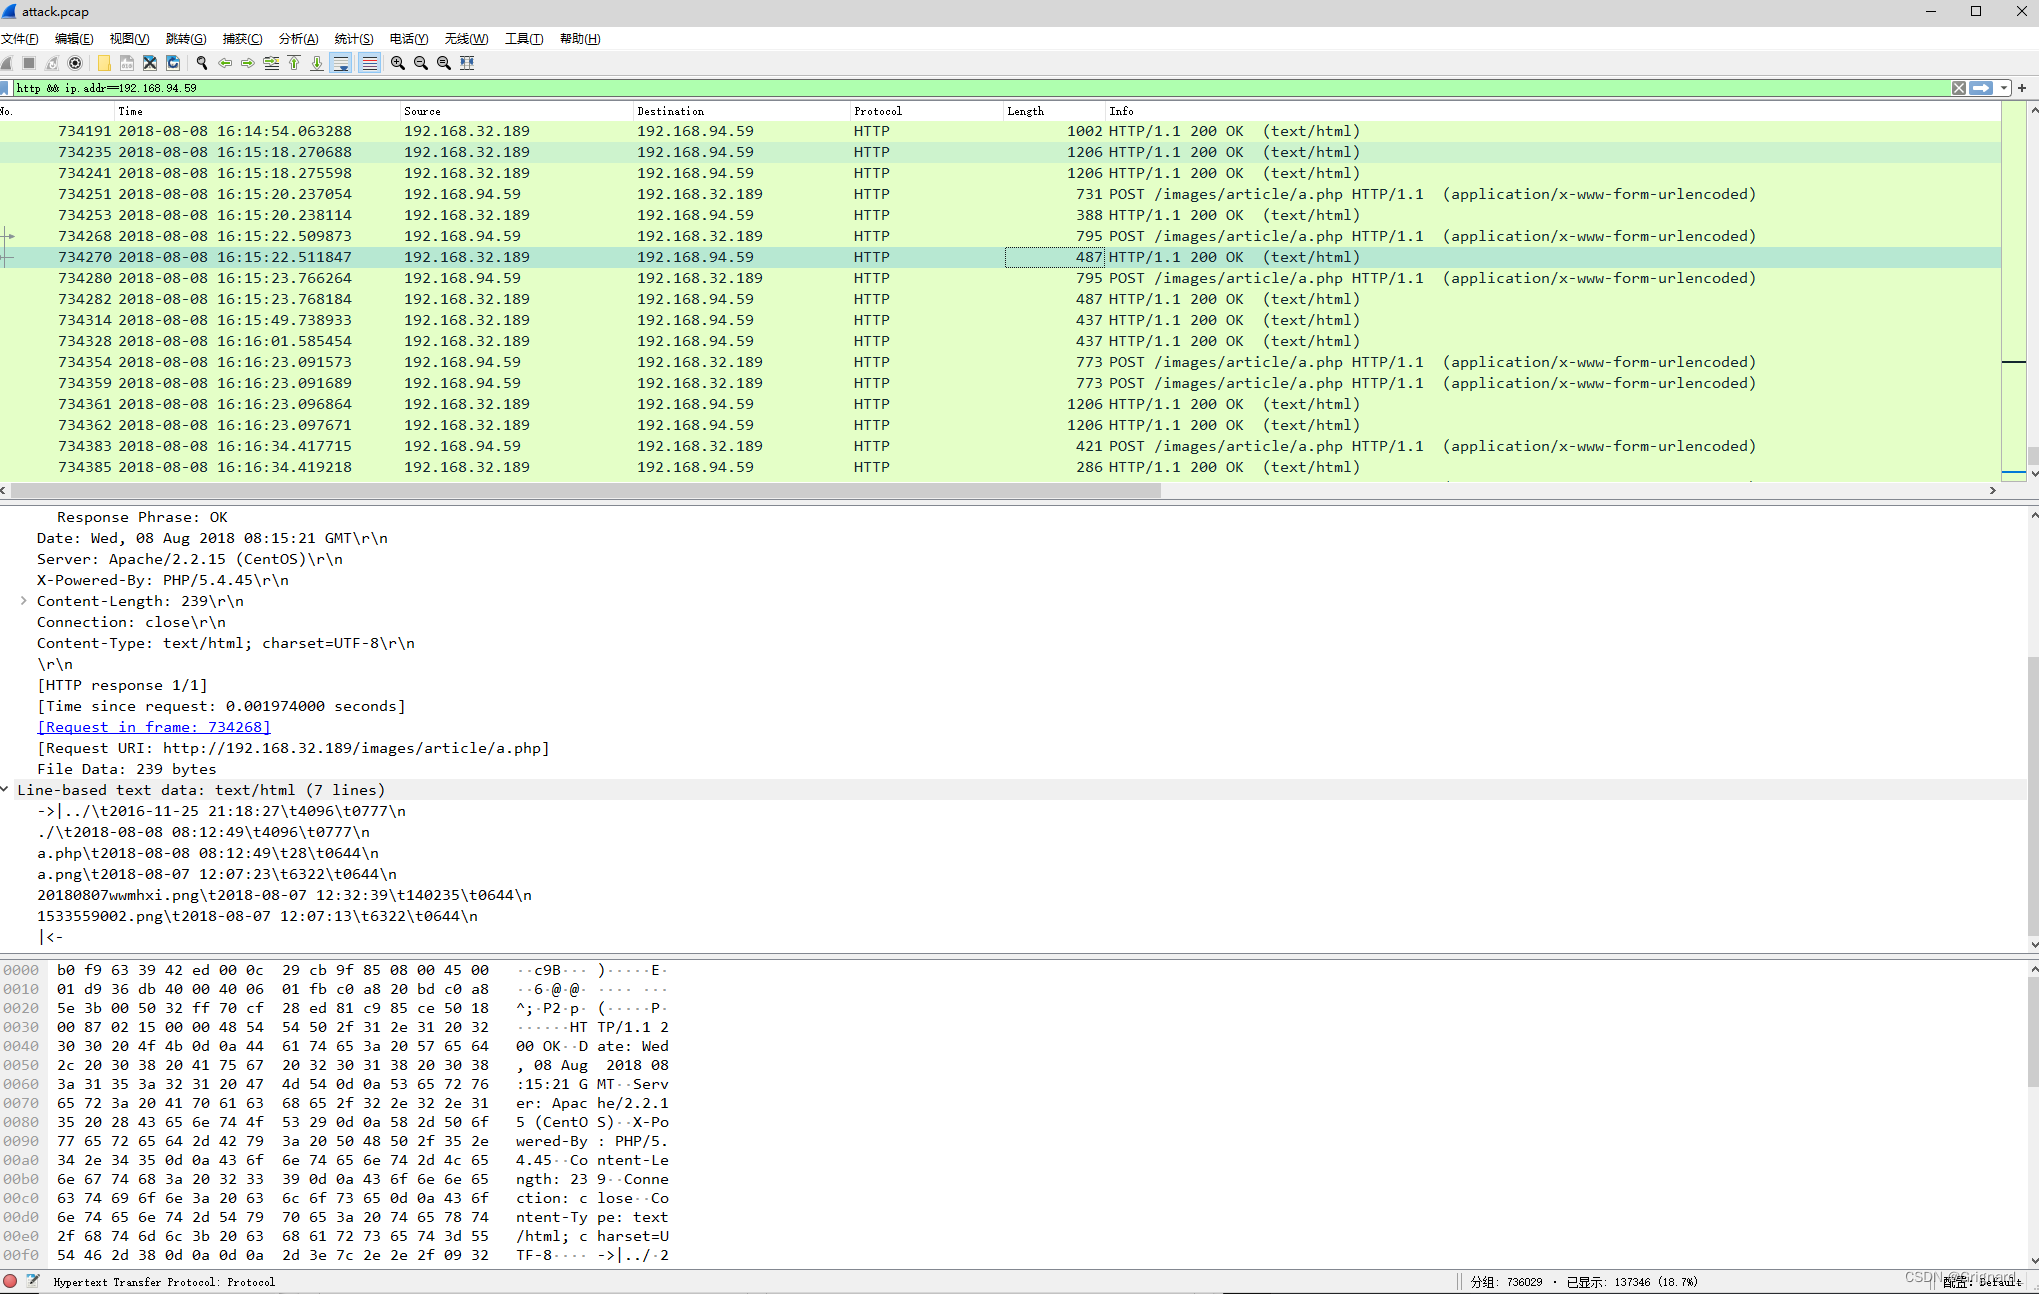Clear the display filter with X
2039x1294 pixels.
[1959, 88]
